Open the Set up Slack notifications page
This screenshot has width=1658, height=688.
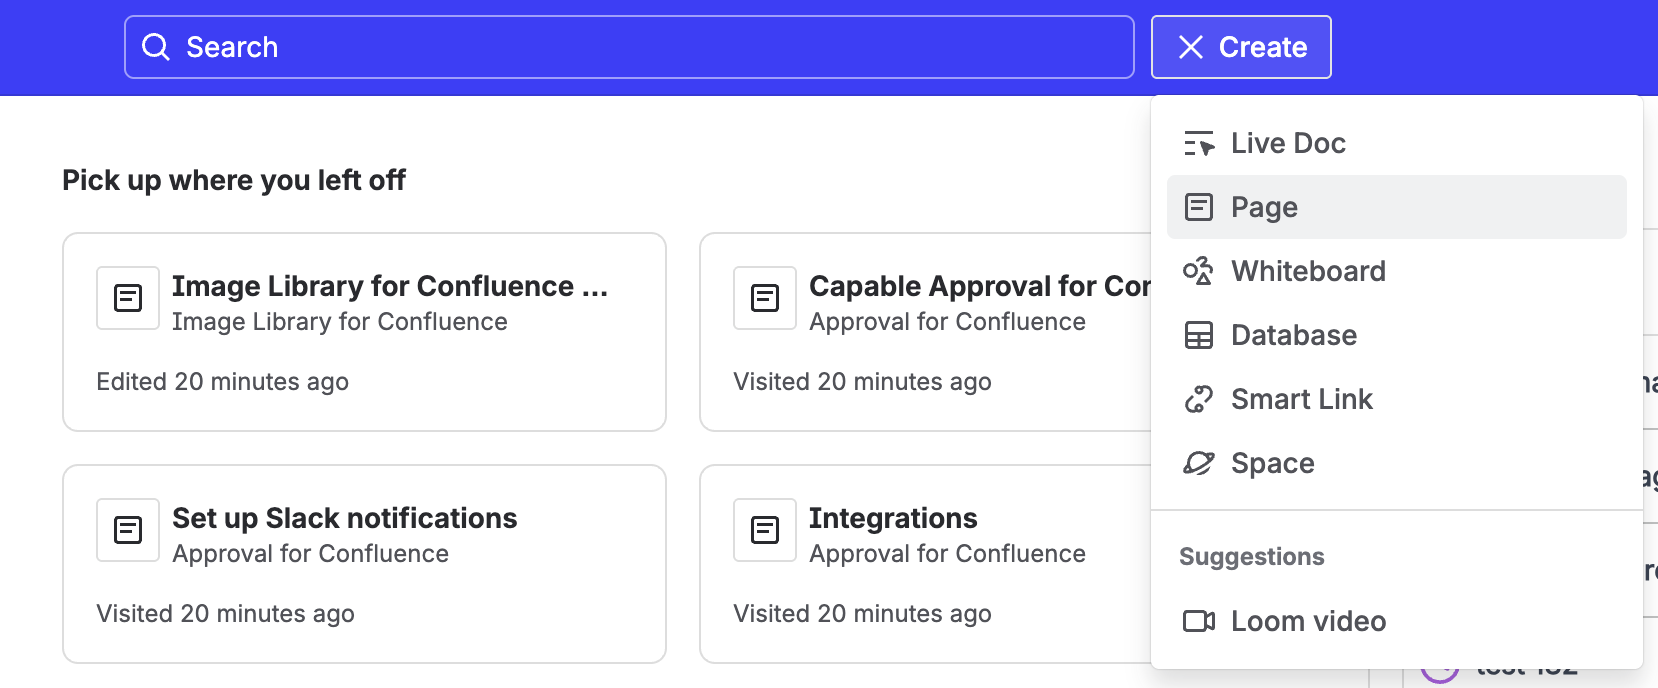point(344,518)
